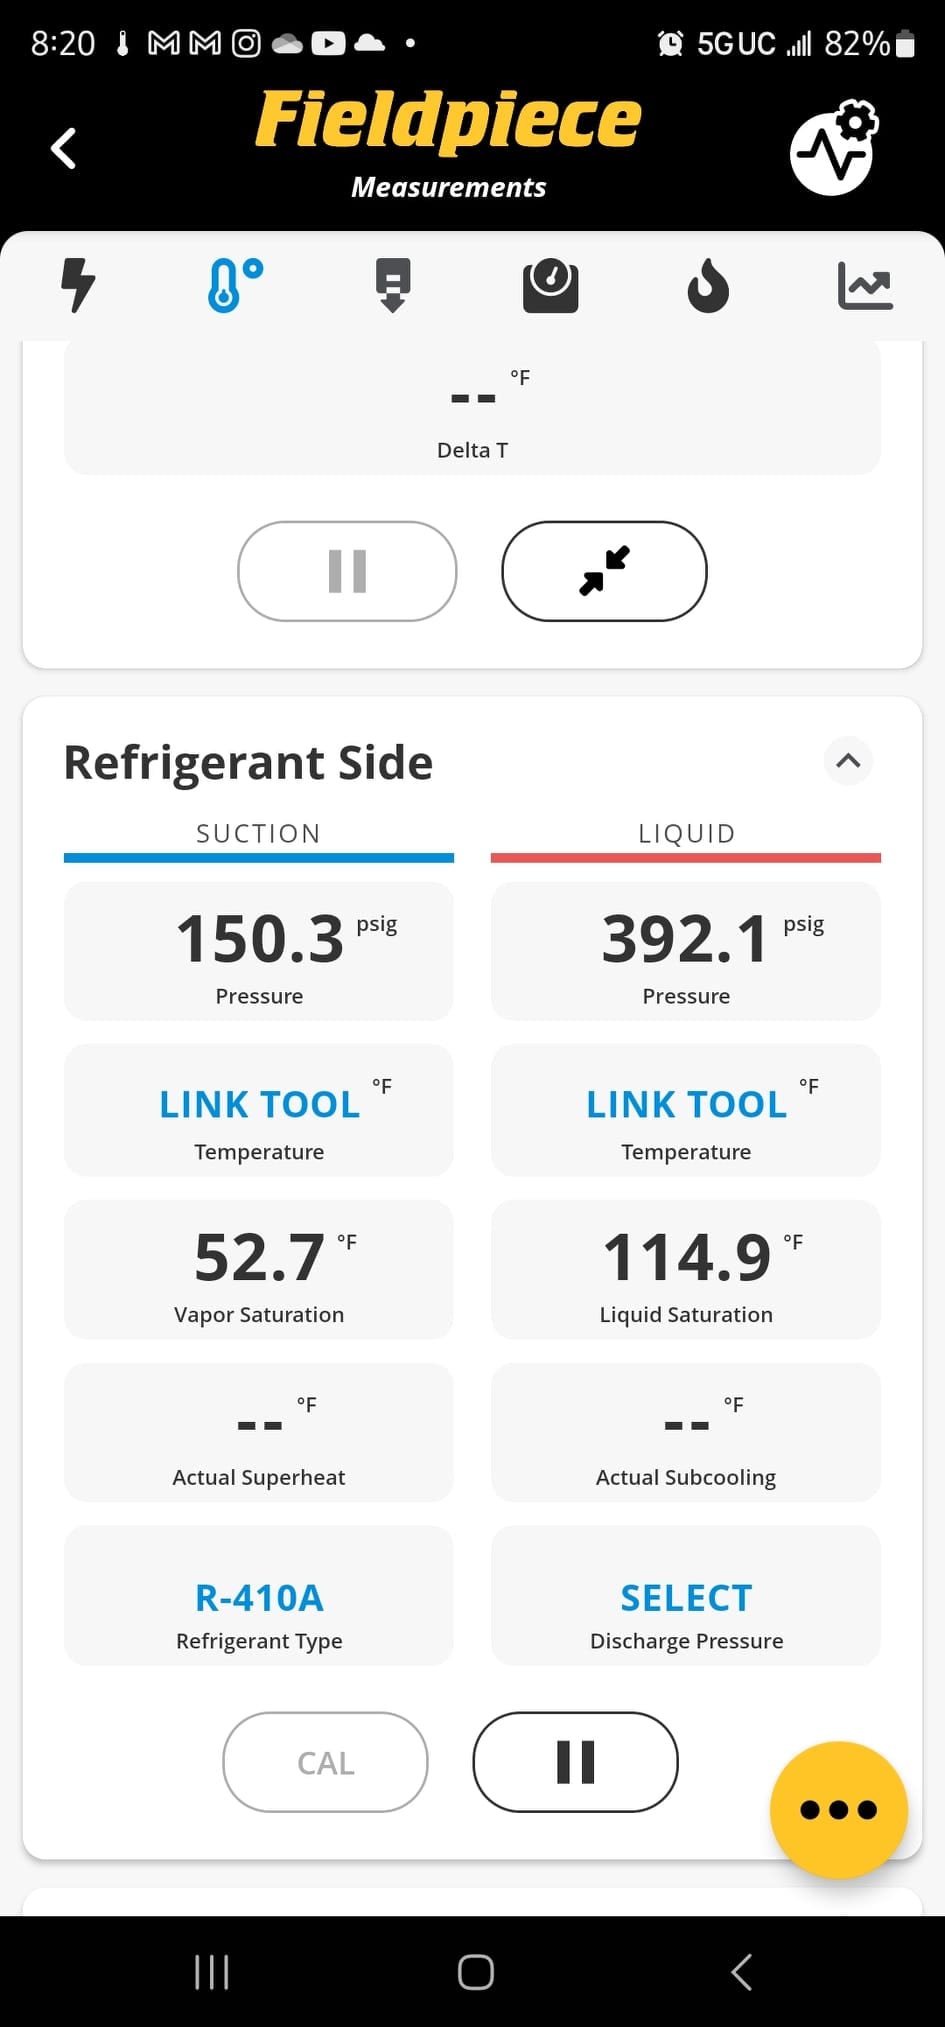Tap the Actual Superheat card

coord(259,1433)
